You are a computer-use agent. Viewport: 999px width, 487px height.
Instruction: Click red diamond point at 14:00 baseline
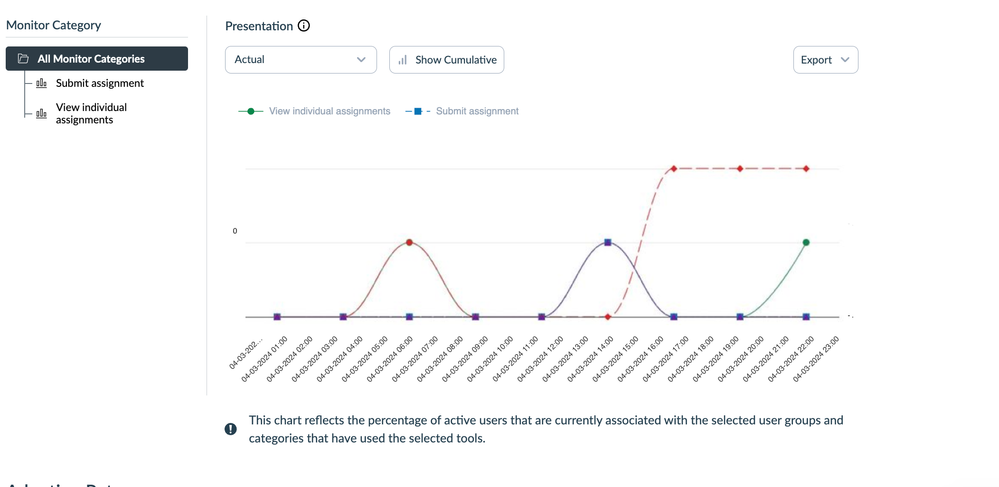click(608, 317)
